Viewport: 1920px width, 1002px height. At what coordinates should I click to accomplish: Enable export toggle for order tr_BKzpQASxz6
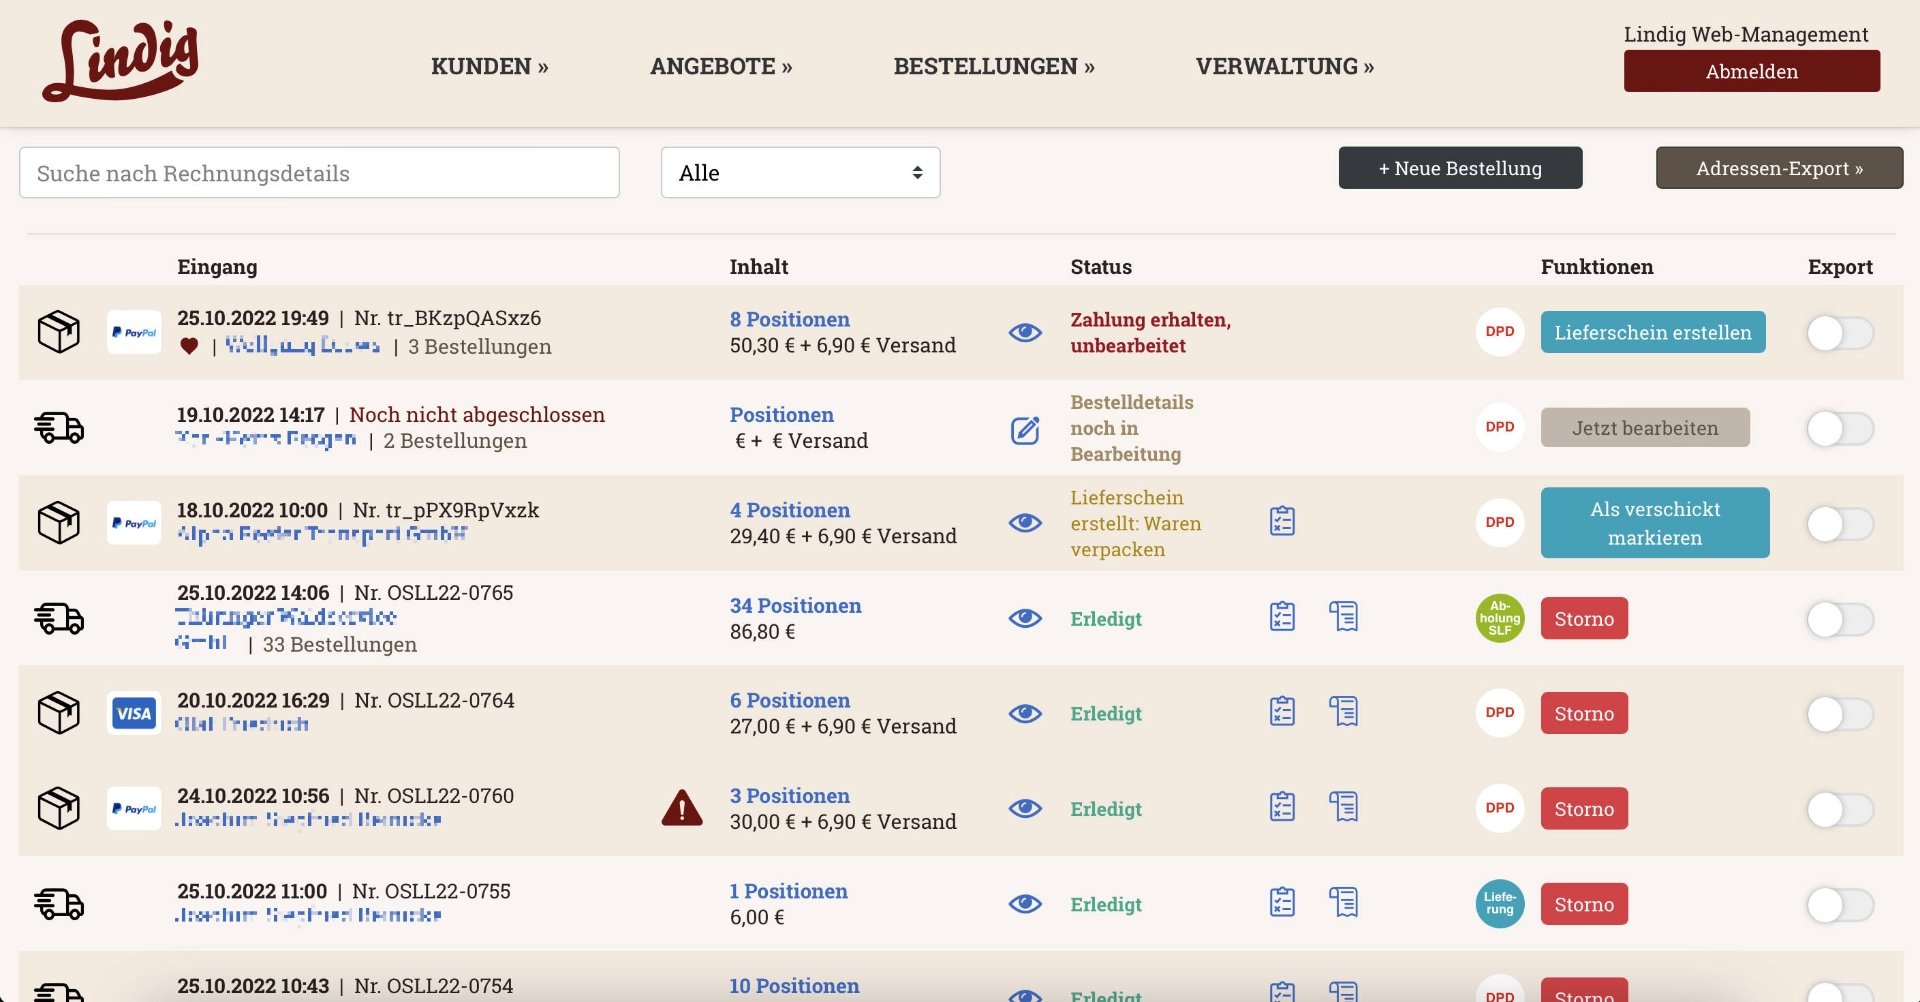click(x=1839, y=333)
